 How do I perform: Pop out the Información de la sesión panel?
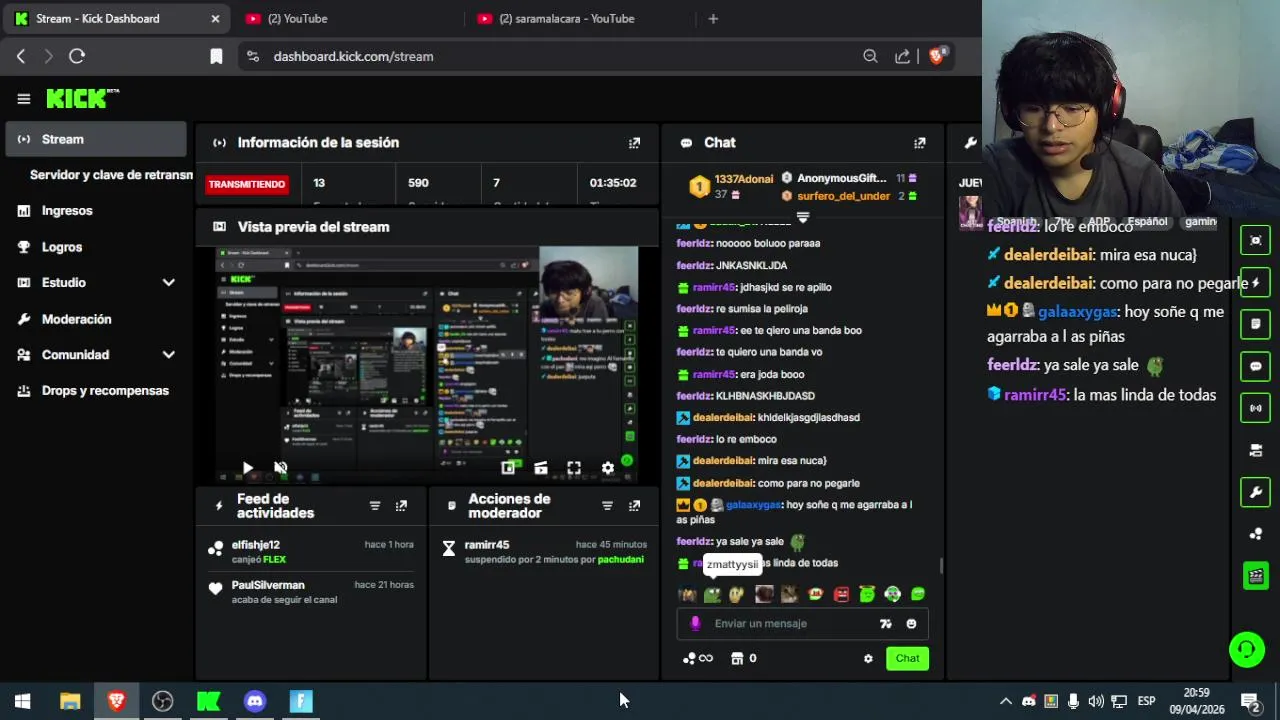[x=634, y=143]
